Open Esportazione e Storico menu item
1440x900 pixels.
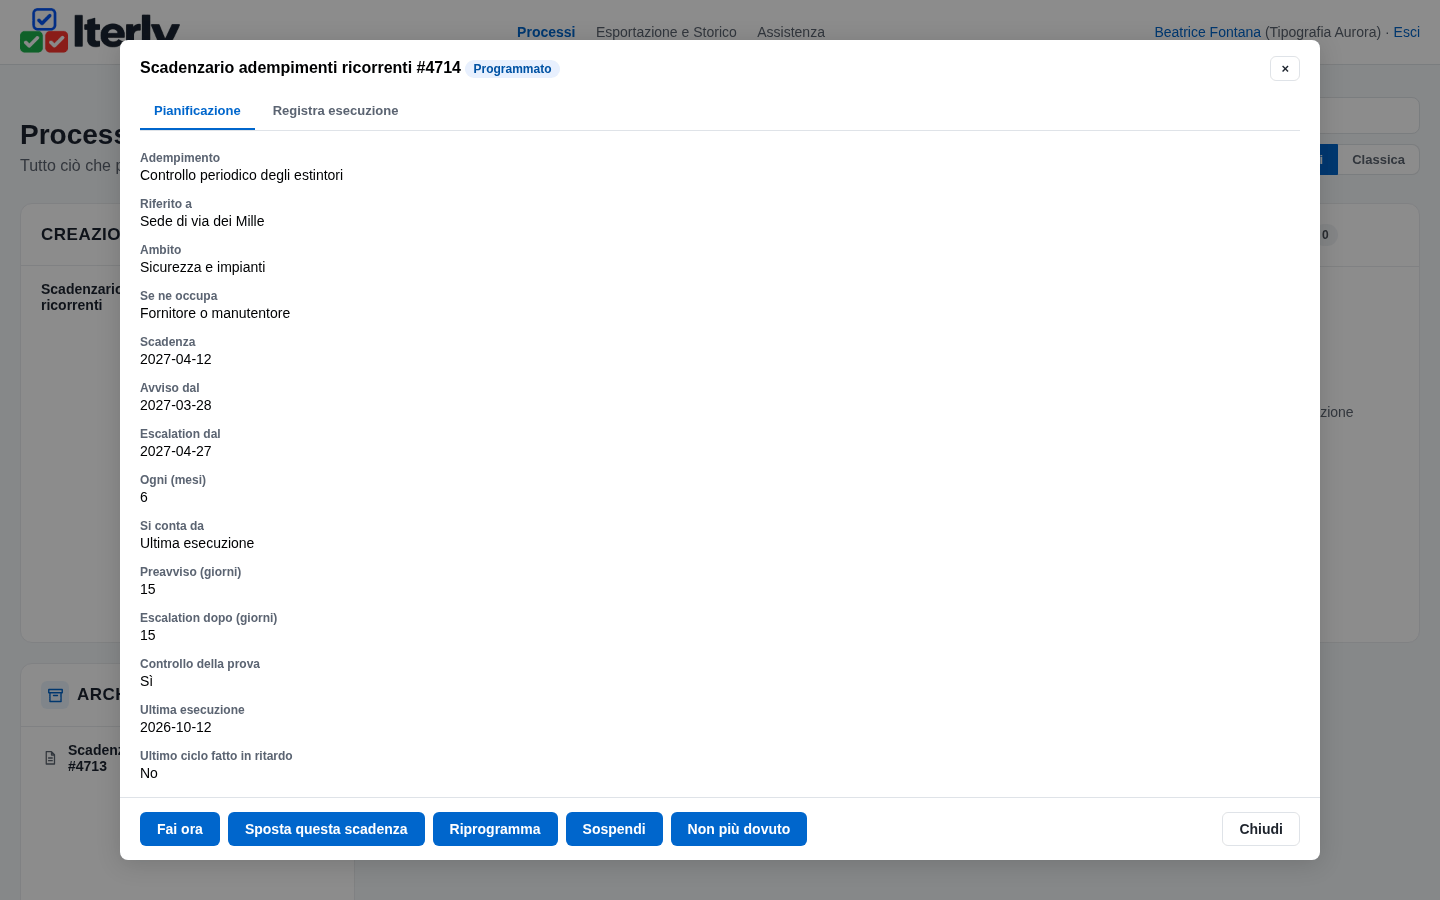click(x=666, y=32)
